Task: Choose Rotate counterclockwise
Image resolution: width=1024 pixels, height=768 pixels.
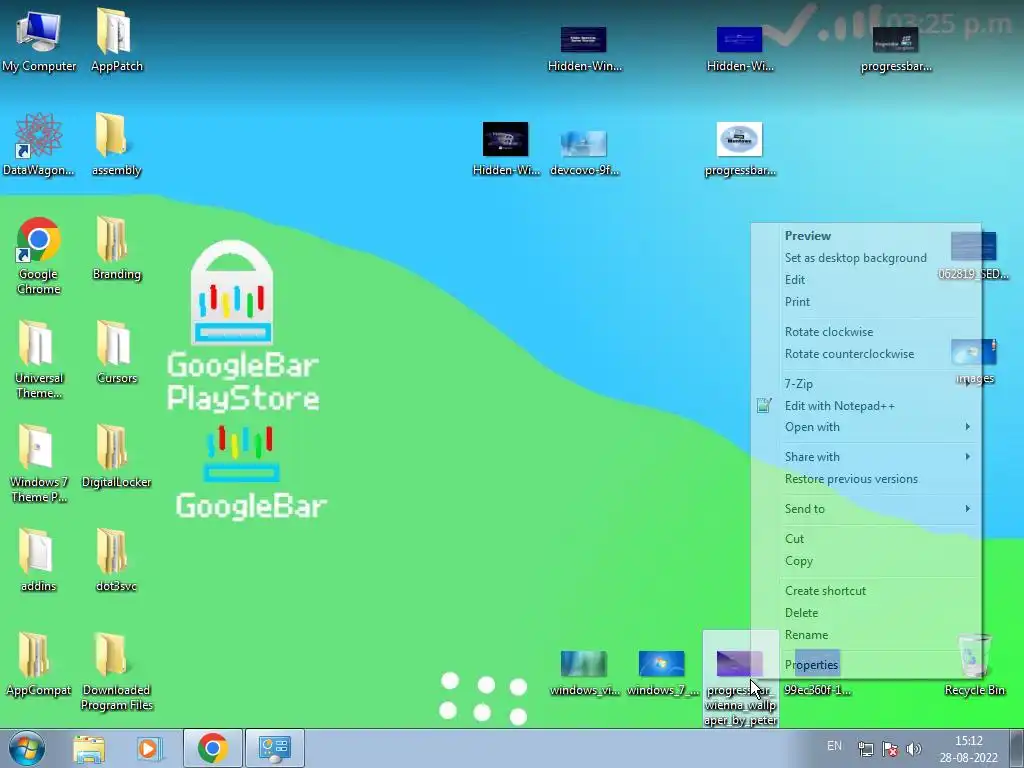Action: (x=866, y=354)
